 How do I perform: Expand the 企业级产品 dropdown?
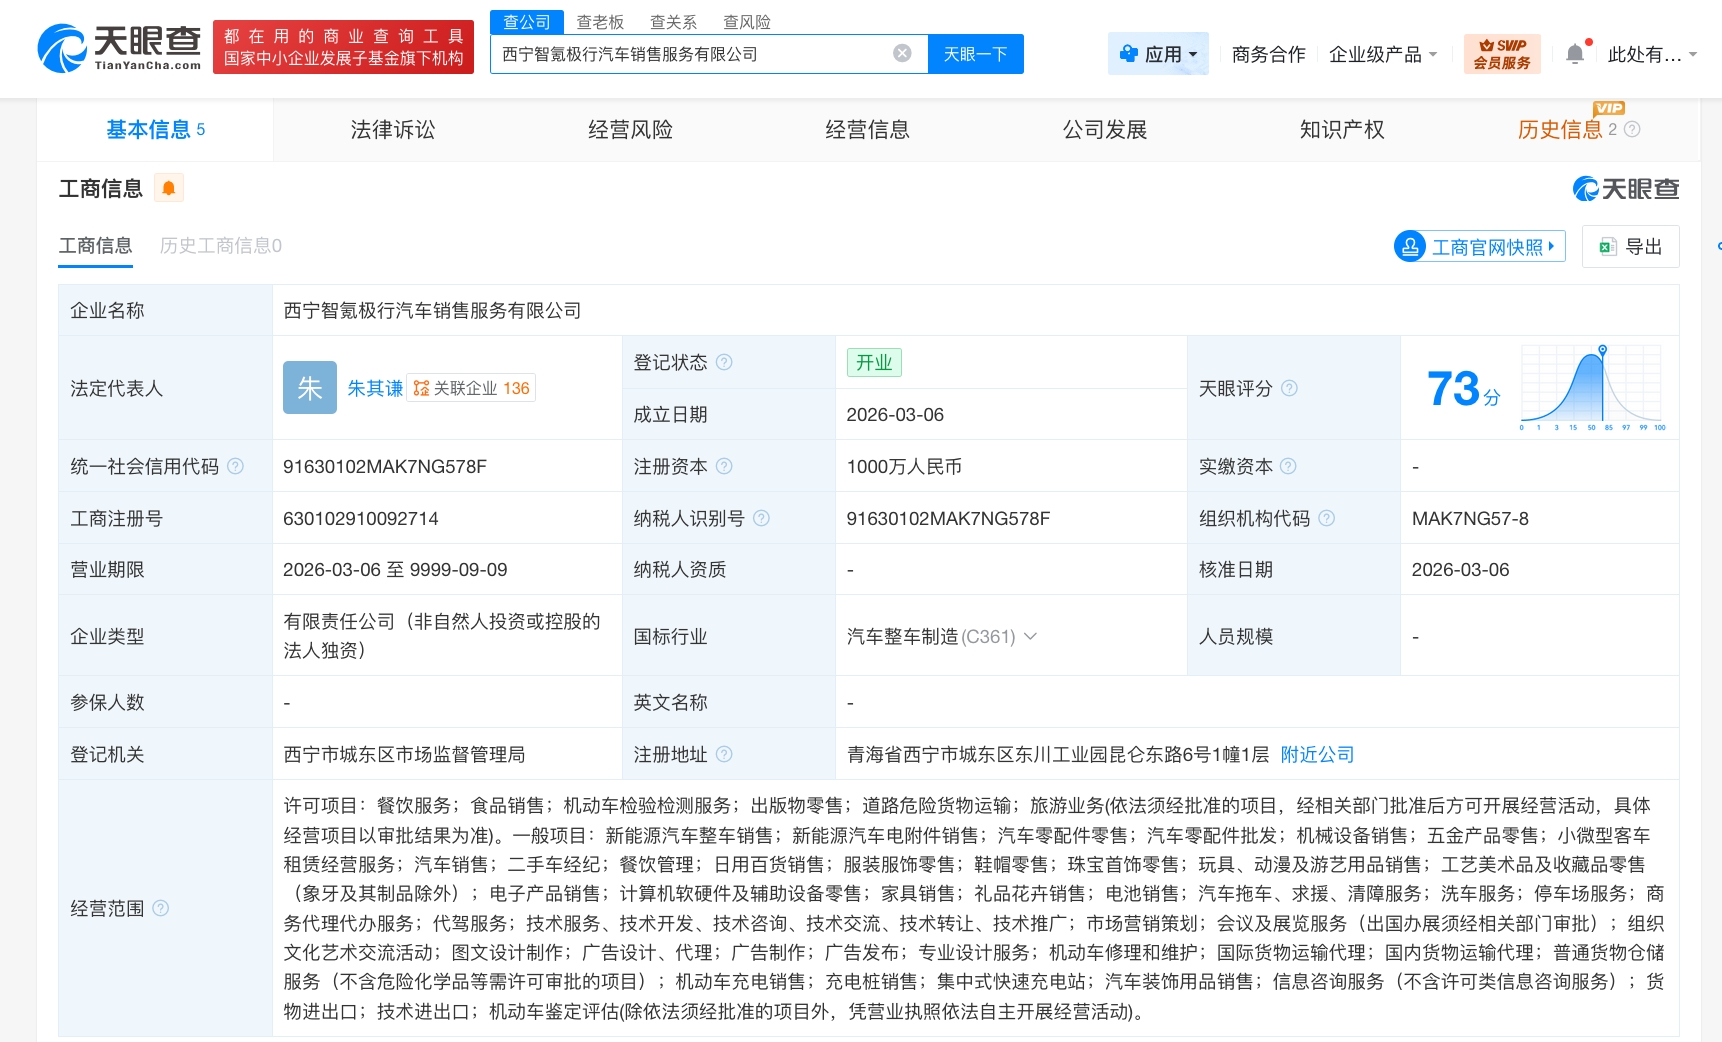click(1382, 54)
